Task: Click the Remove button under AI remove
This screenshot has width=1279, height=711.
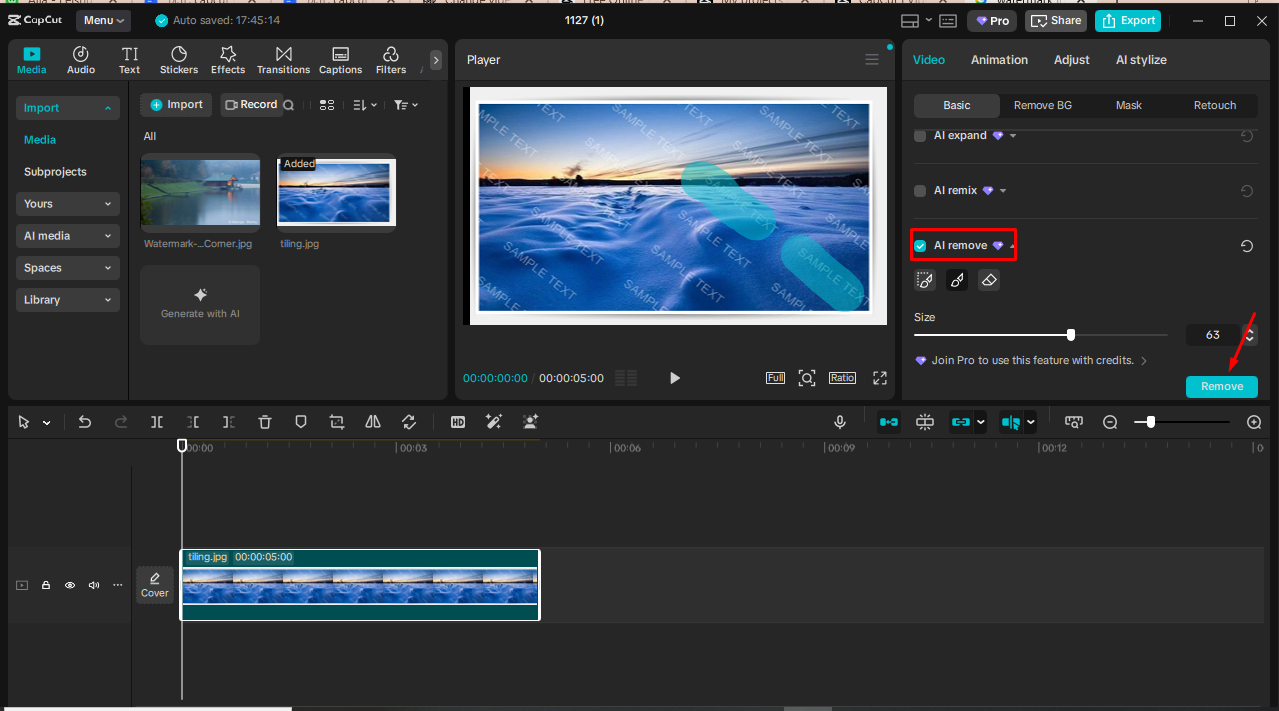Action: click(x=1221, y=386)
